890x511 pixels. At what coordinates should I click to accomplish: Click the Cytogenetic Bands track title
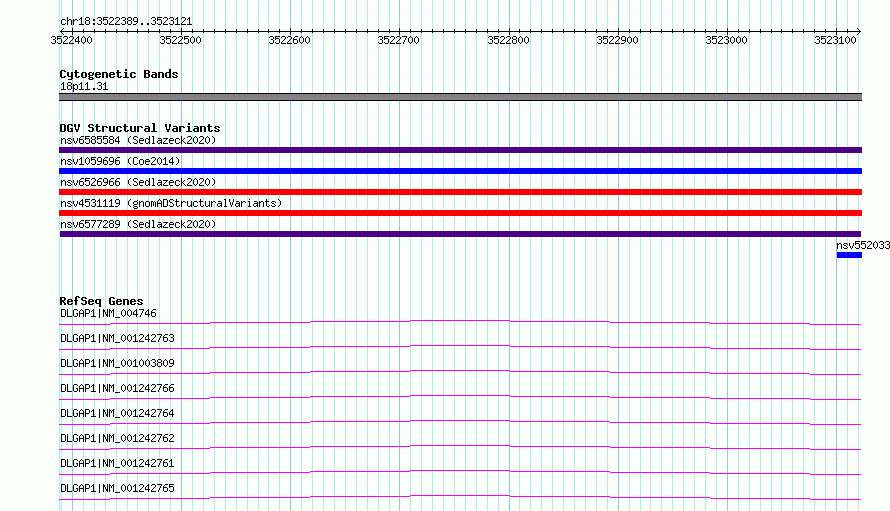tap(119, 74)
